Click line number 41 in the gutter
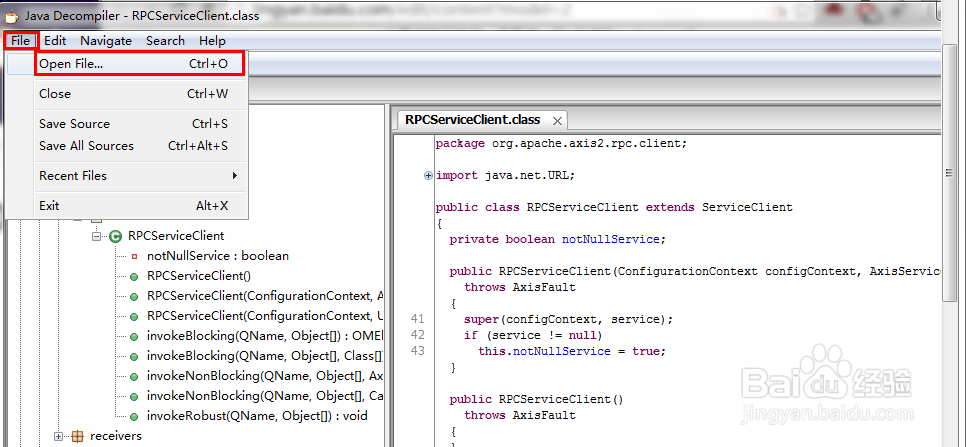Screen dimensions: 966x447 click(x=418, y=320)
